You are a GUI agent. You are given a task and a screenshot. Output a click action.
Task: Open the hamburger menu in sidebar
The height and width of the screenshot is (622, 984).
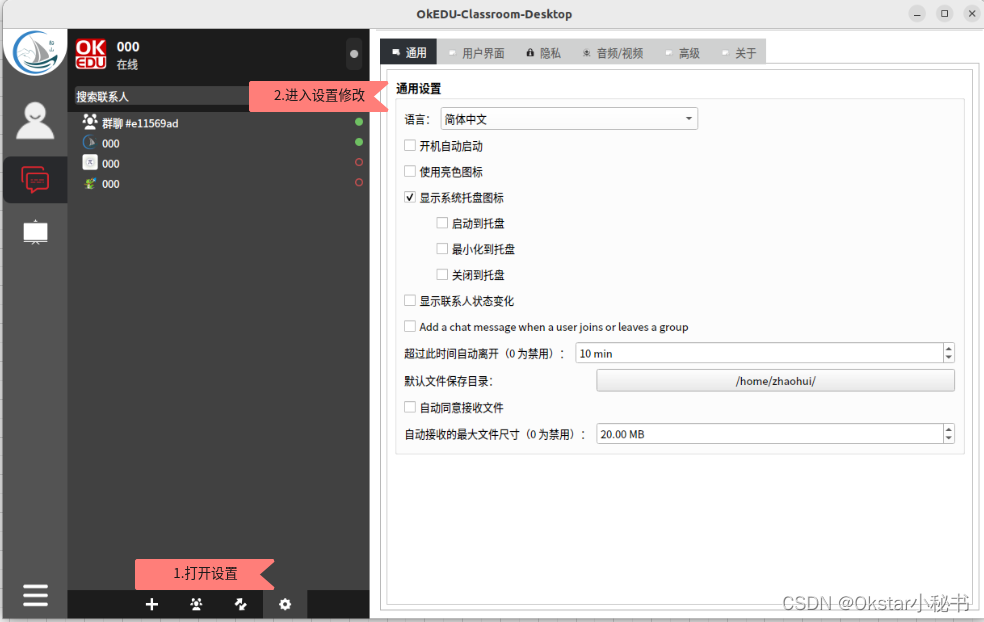pyautogui.click(x=35, y=595)
